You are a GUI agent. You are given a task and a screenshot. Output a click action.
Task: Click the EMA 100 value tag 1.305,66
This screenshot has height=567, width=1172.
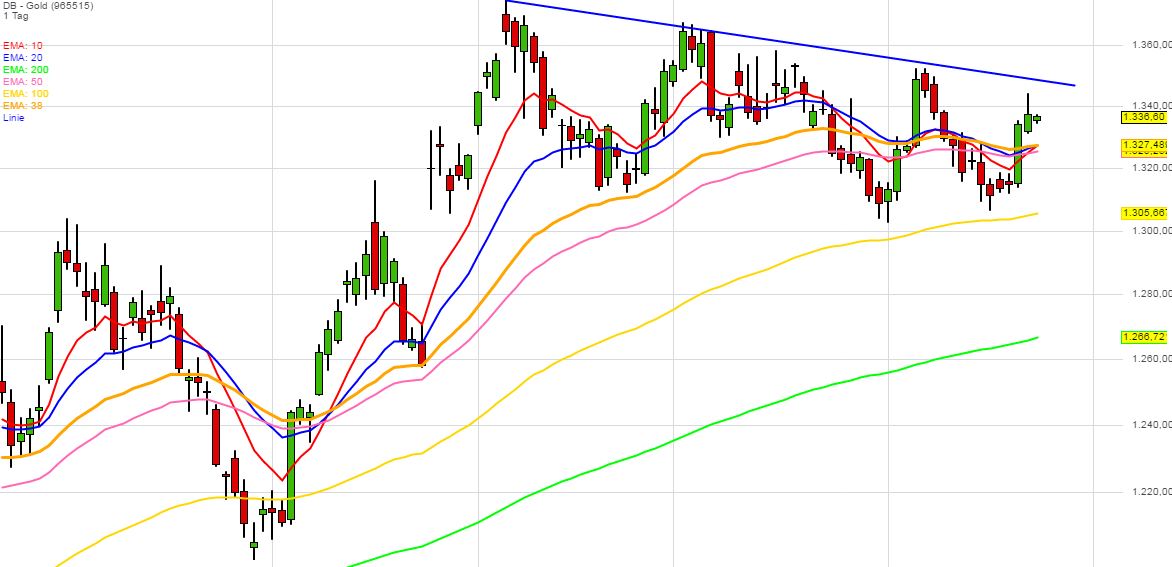pyautogui.click(x=1144, y=214)
